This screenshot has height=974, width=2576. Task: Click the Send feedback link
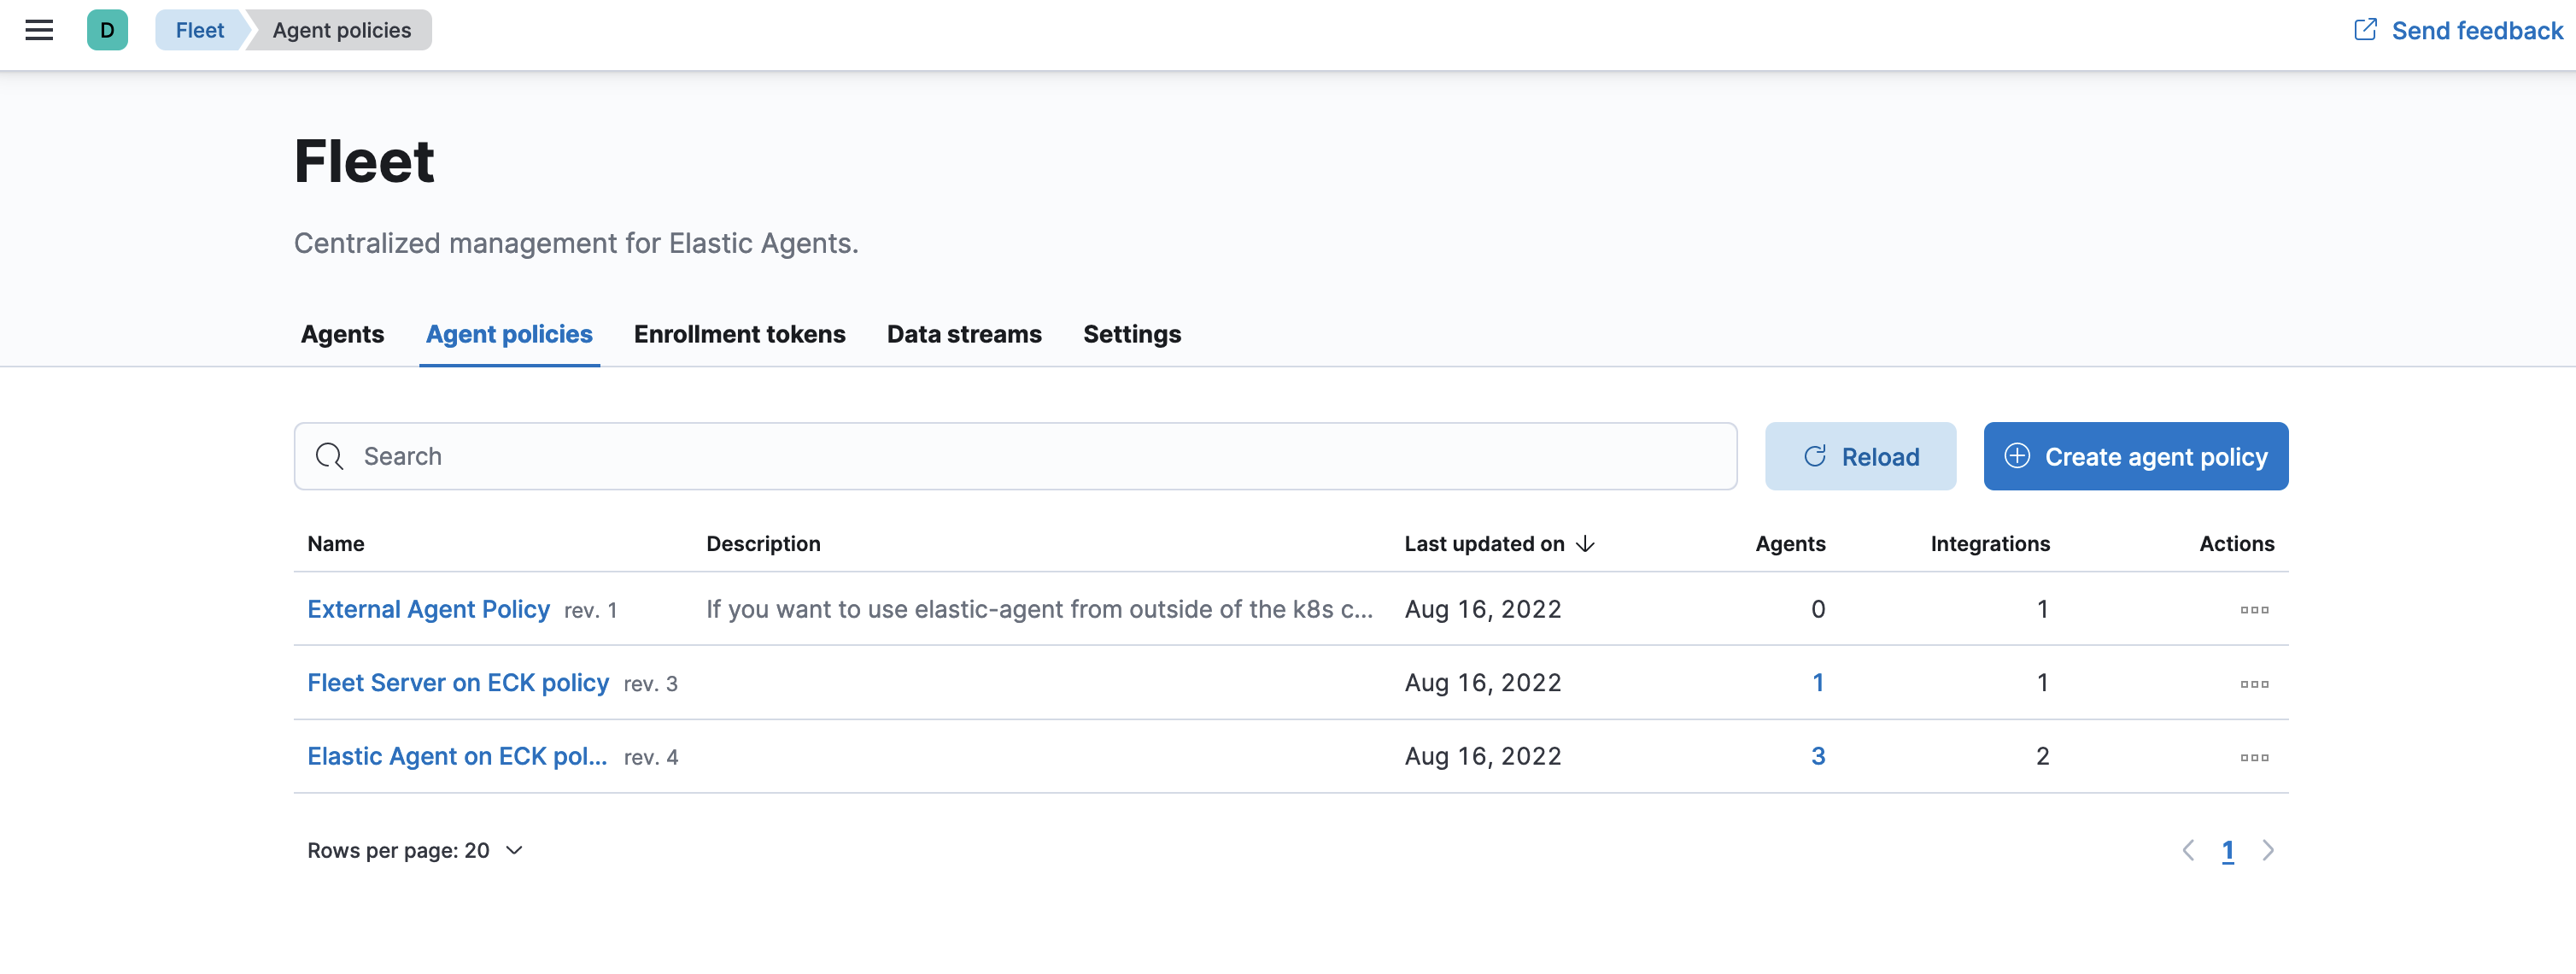tap(2459, 30)
